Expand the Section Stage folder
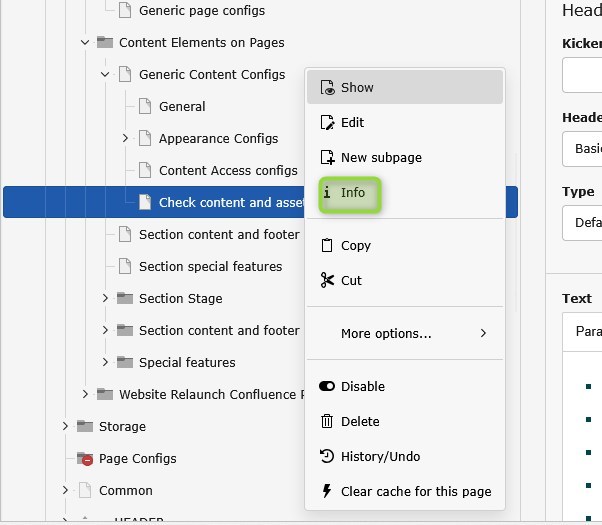 tap(105, 298)
